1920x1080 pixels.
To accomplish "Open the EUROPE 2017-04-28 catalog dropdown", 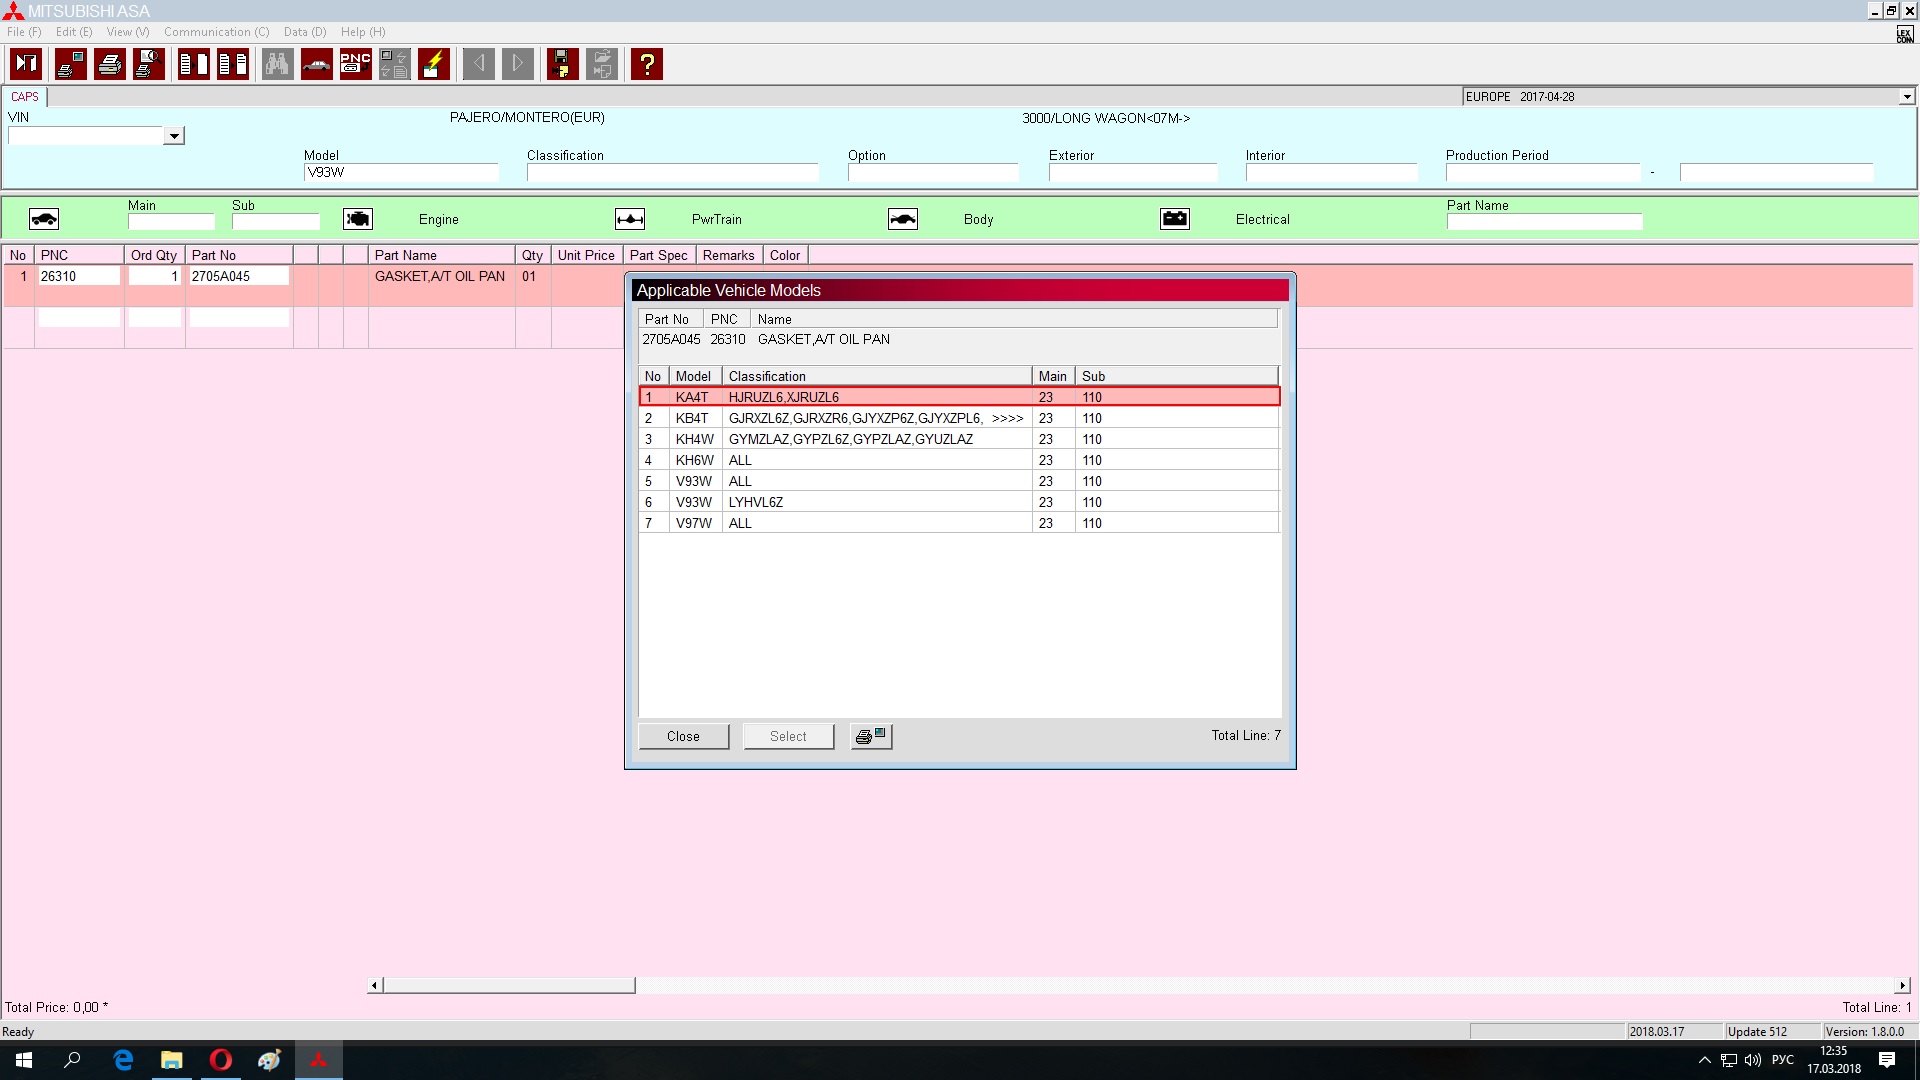I will (x=1906, y=97).
